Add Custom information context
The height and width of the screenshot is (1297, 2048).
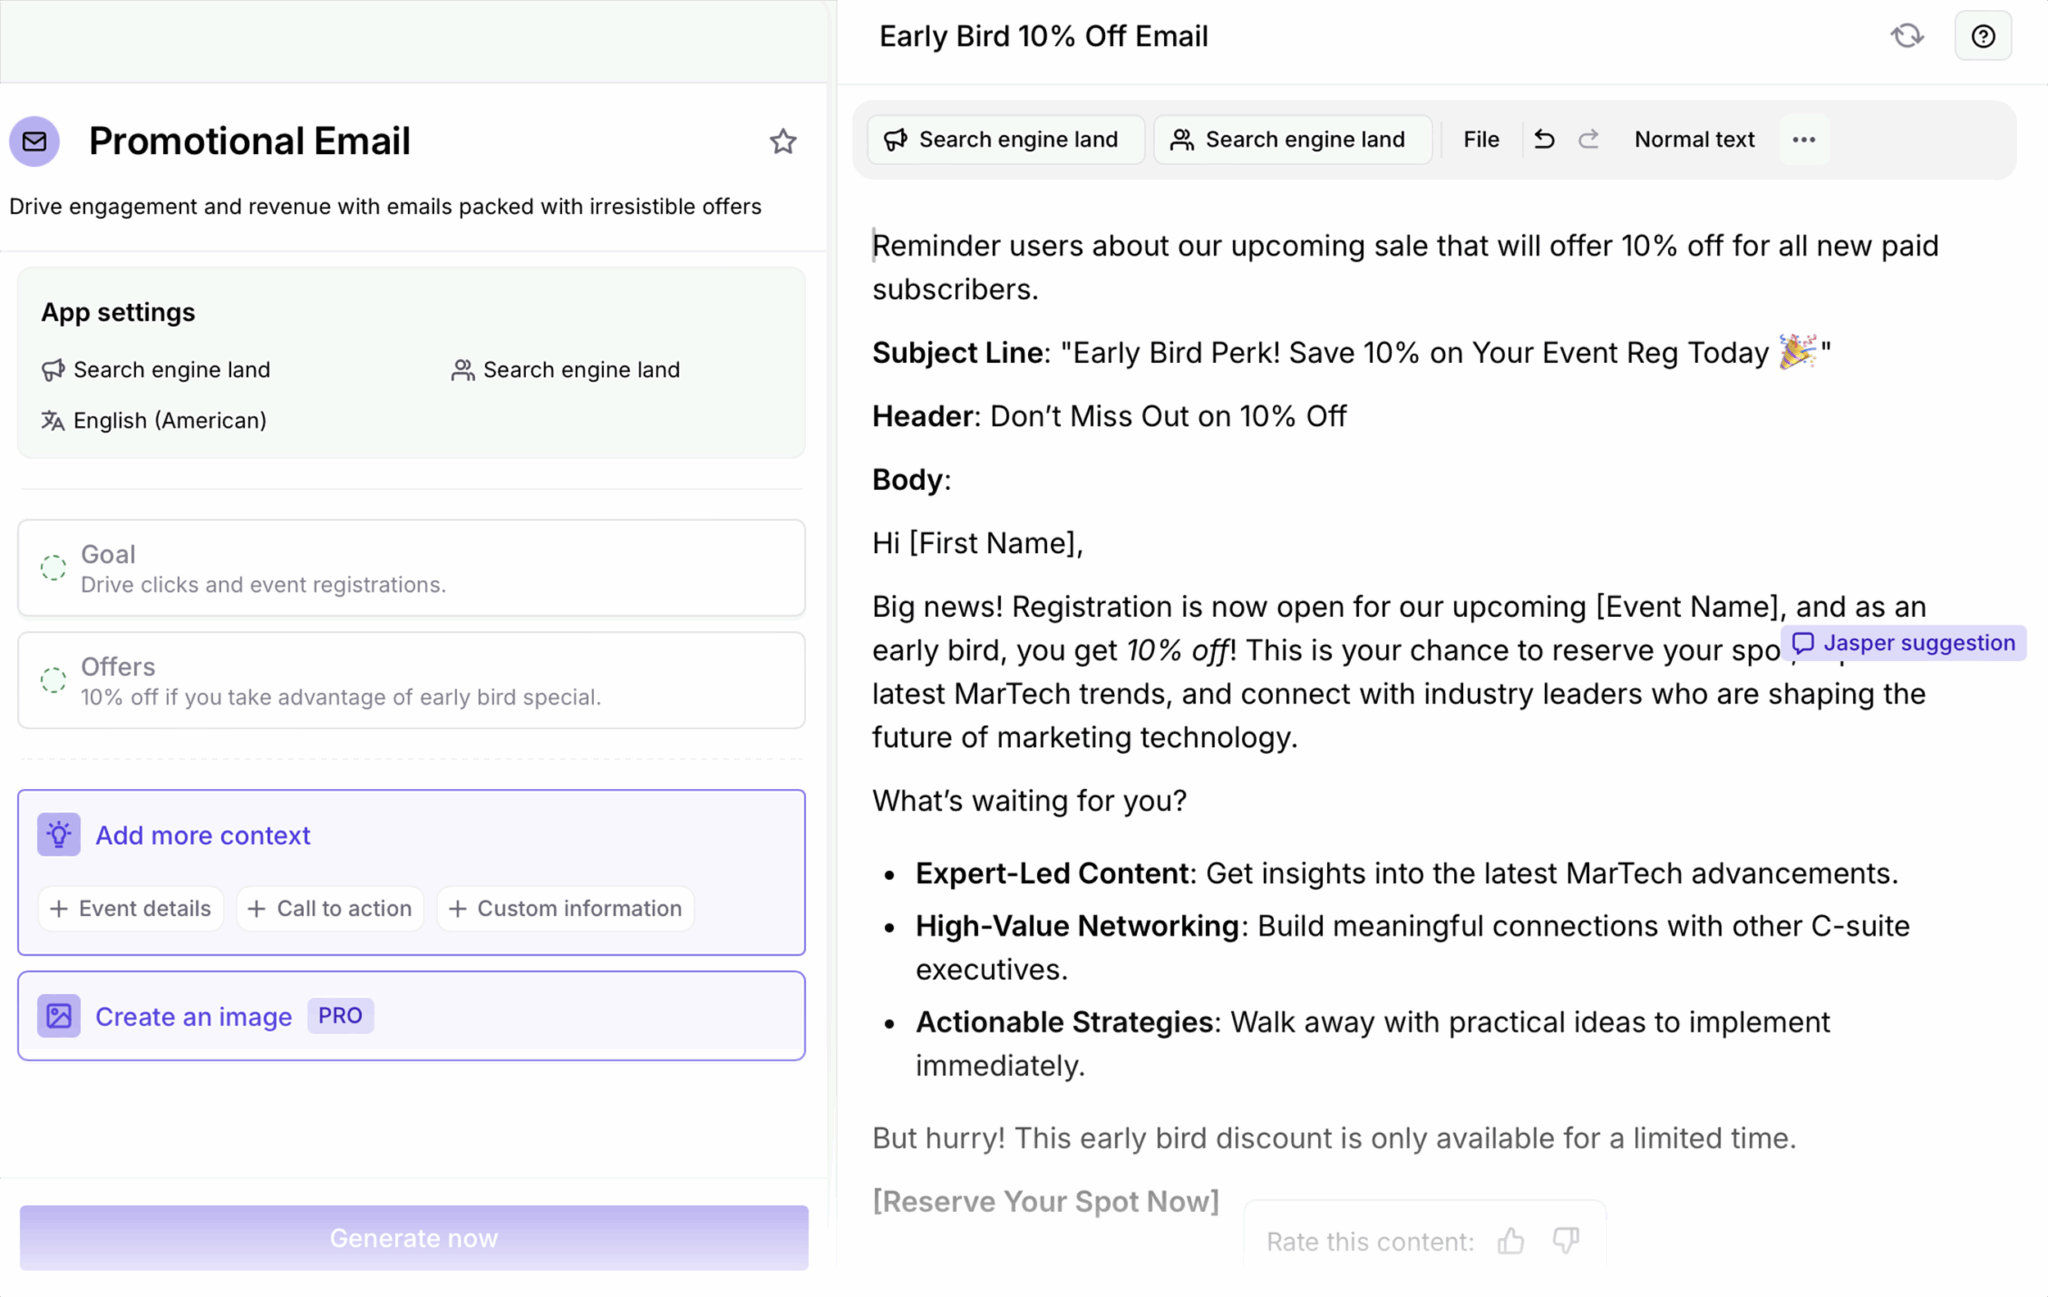565,908
